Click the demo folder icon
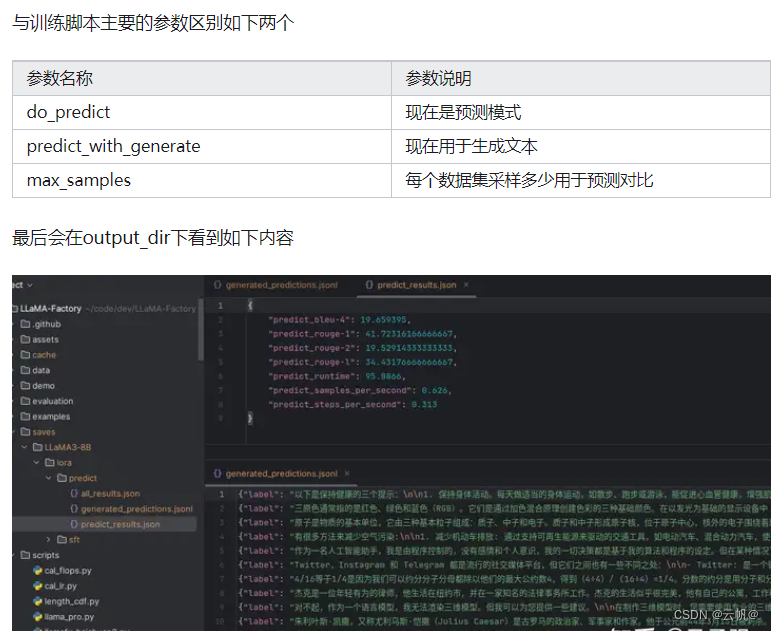Image resolution: width=774 pixels, height=631 pixels. click(x=25, y=385)
